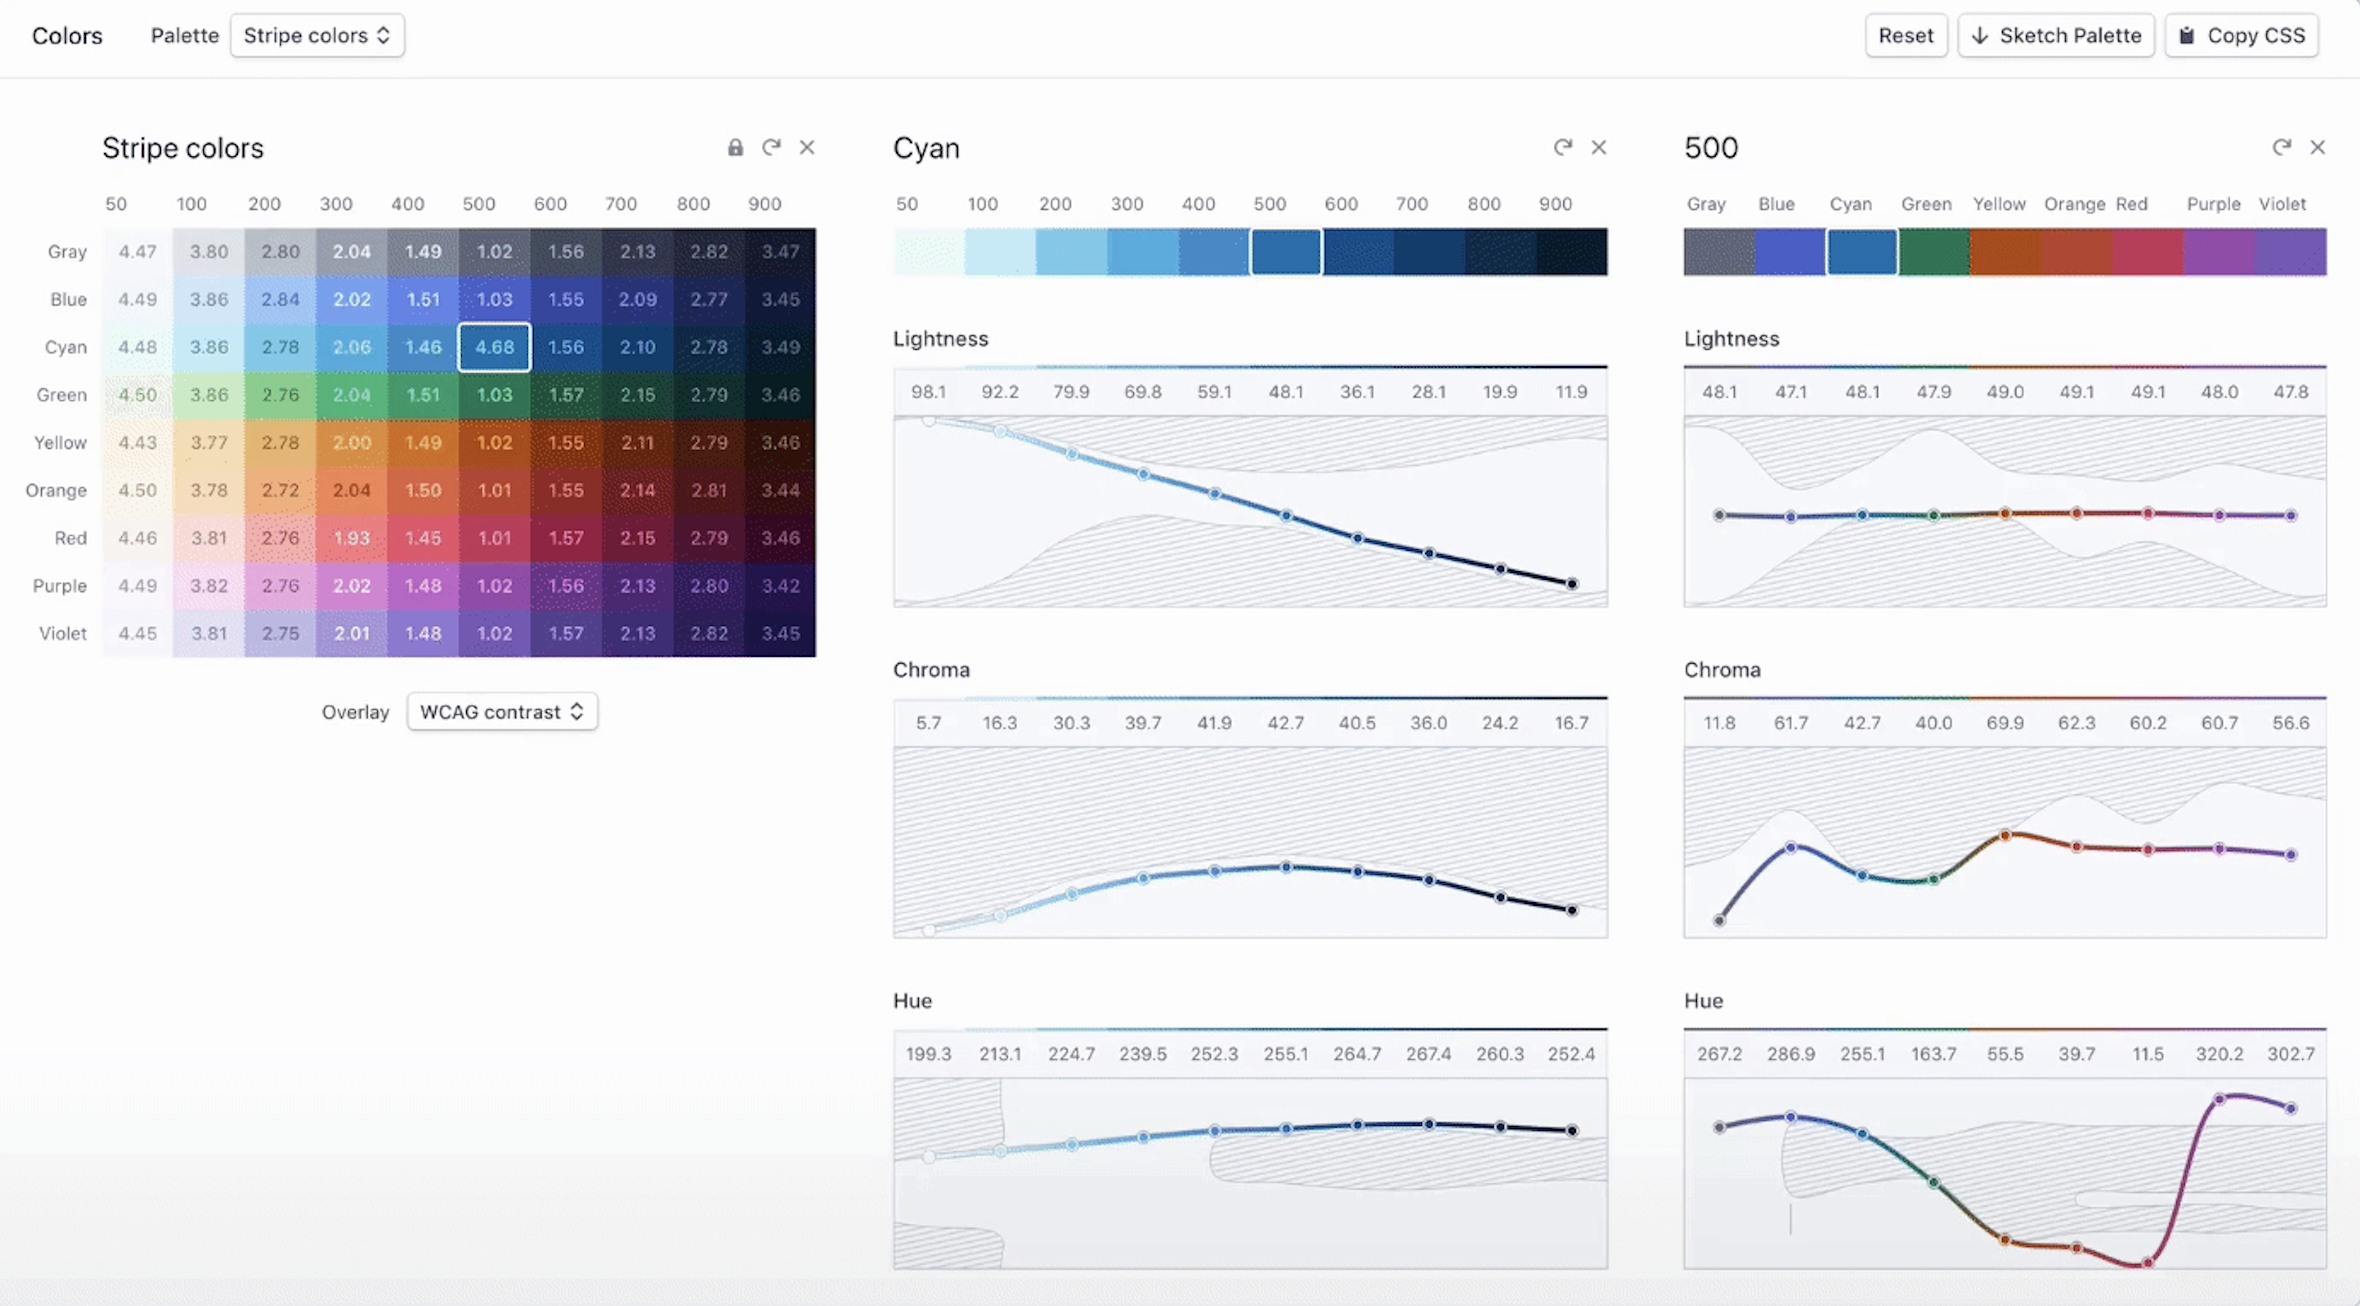Select the Cyan 200 swatch in Cyan strip
Screen dimensions: 2360x1306
pyautogui.click(x=1072, y=252)
